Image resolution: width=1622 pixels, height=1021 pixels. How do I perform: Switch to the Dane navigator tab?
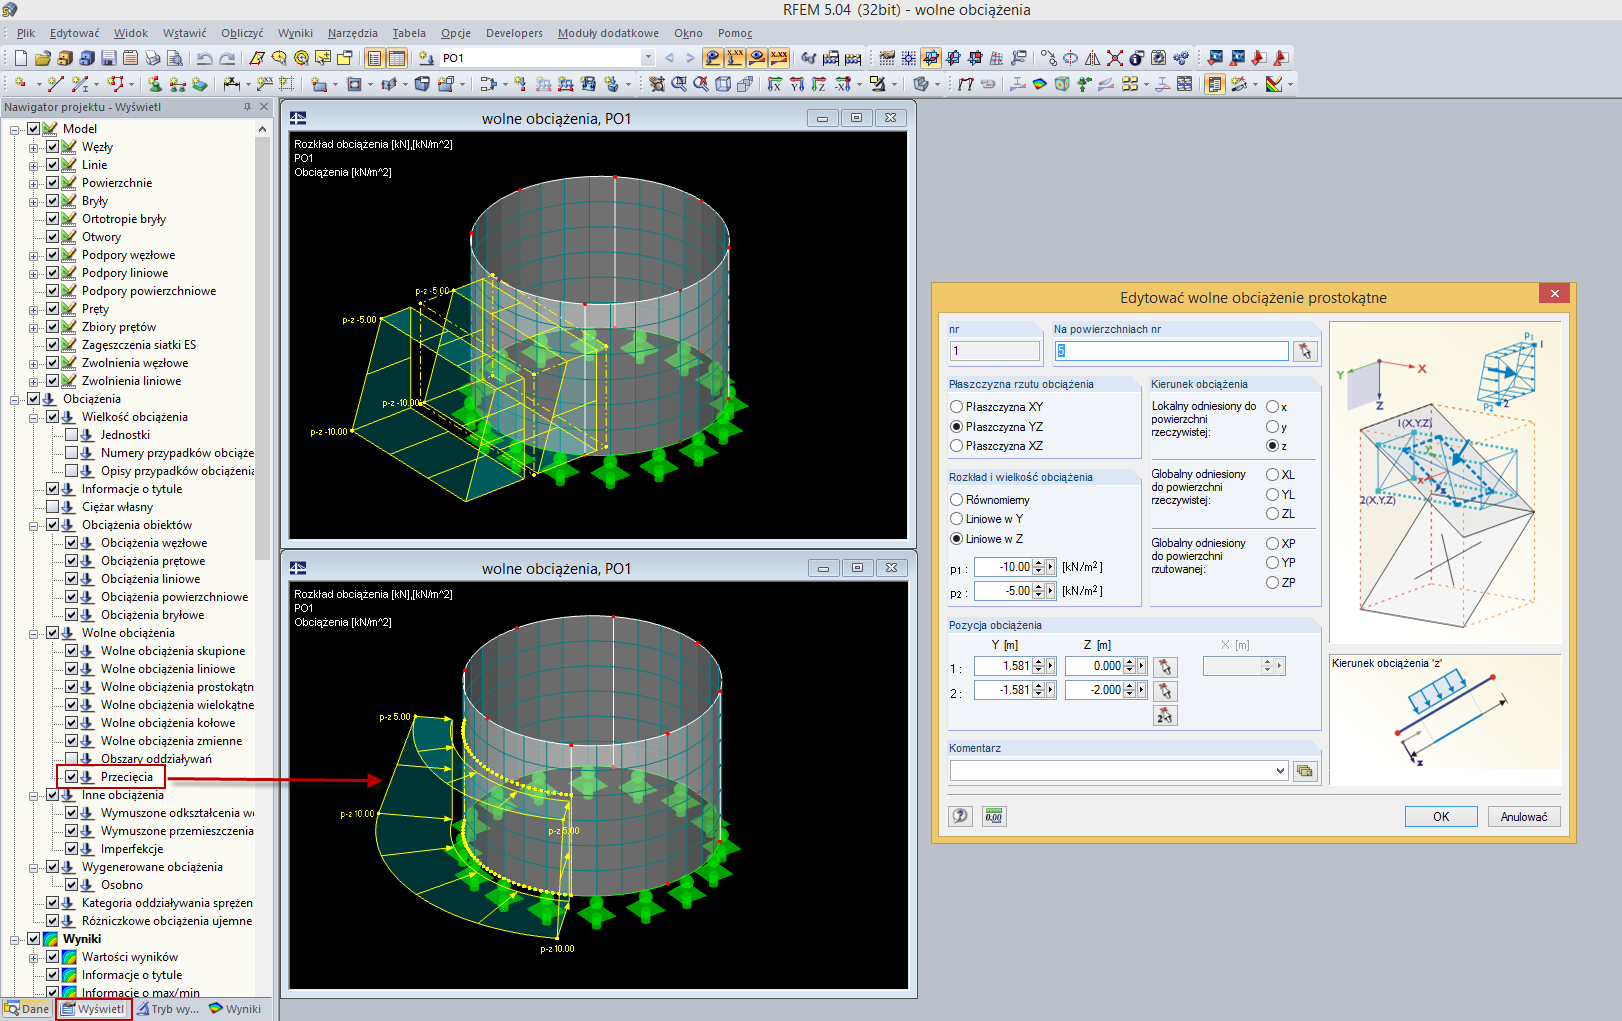click(27, 1009)
